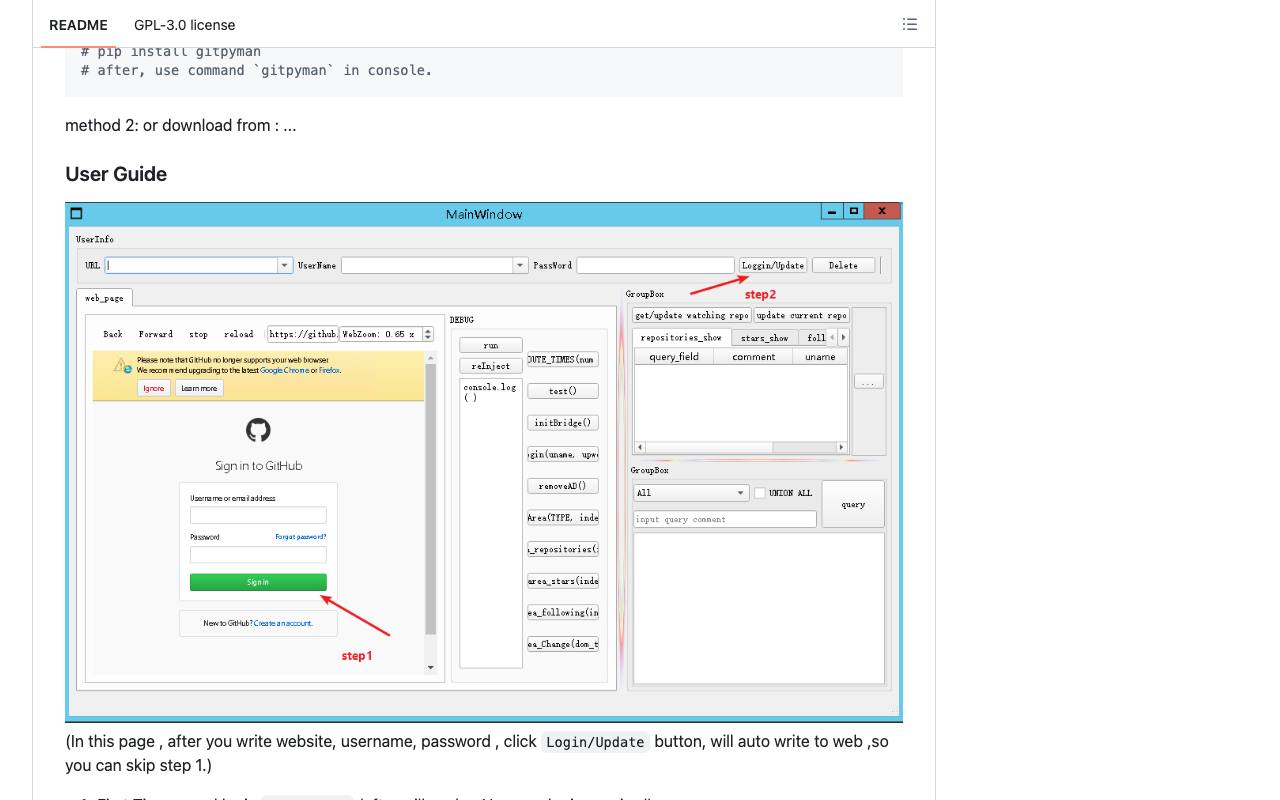Click the uname column header
Screen dimensions: 1280x800
tap(820, 356)
